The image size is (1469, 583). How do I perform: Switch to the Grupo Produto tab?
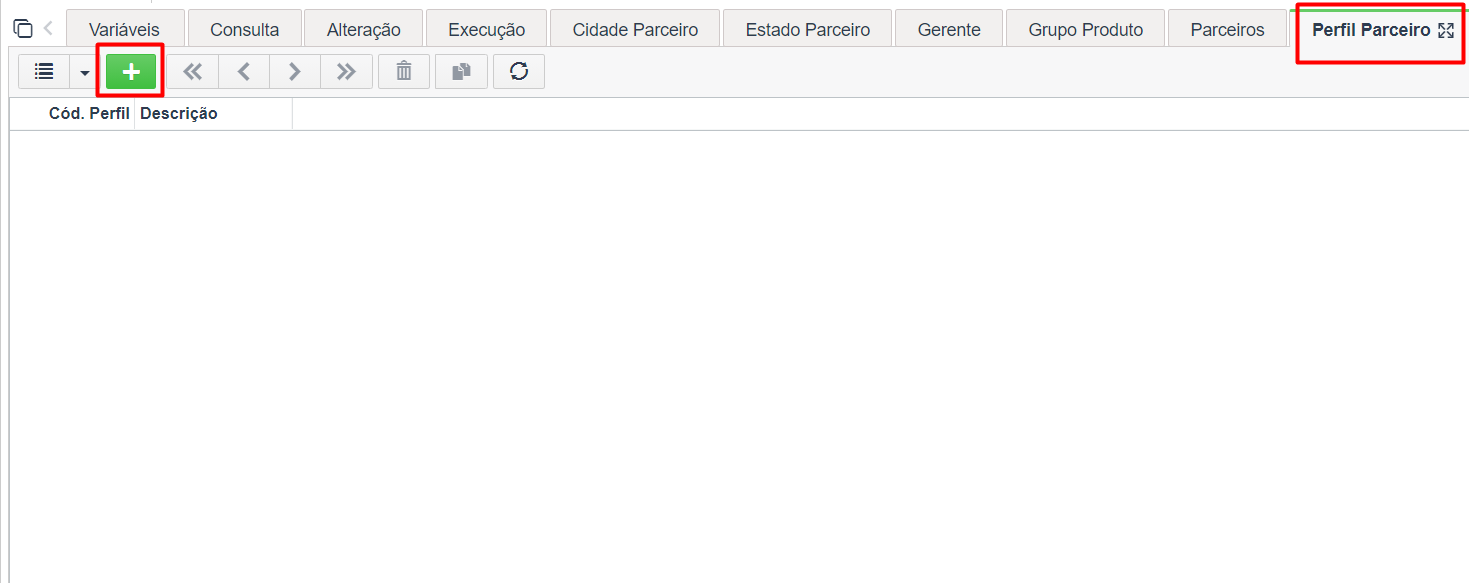tap(1085, 29)
